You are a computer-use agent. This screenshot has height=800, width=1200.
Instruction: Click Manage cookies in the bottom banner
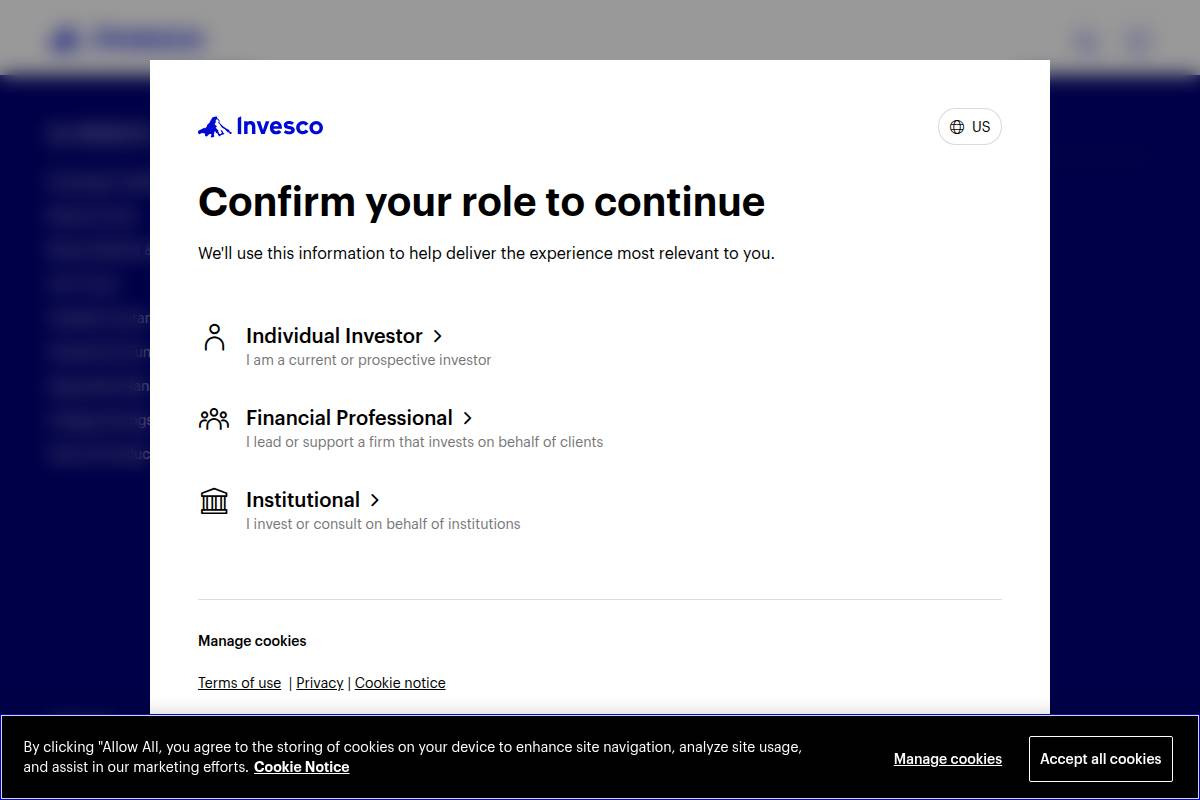click(947, 759)
